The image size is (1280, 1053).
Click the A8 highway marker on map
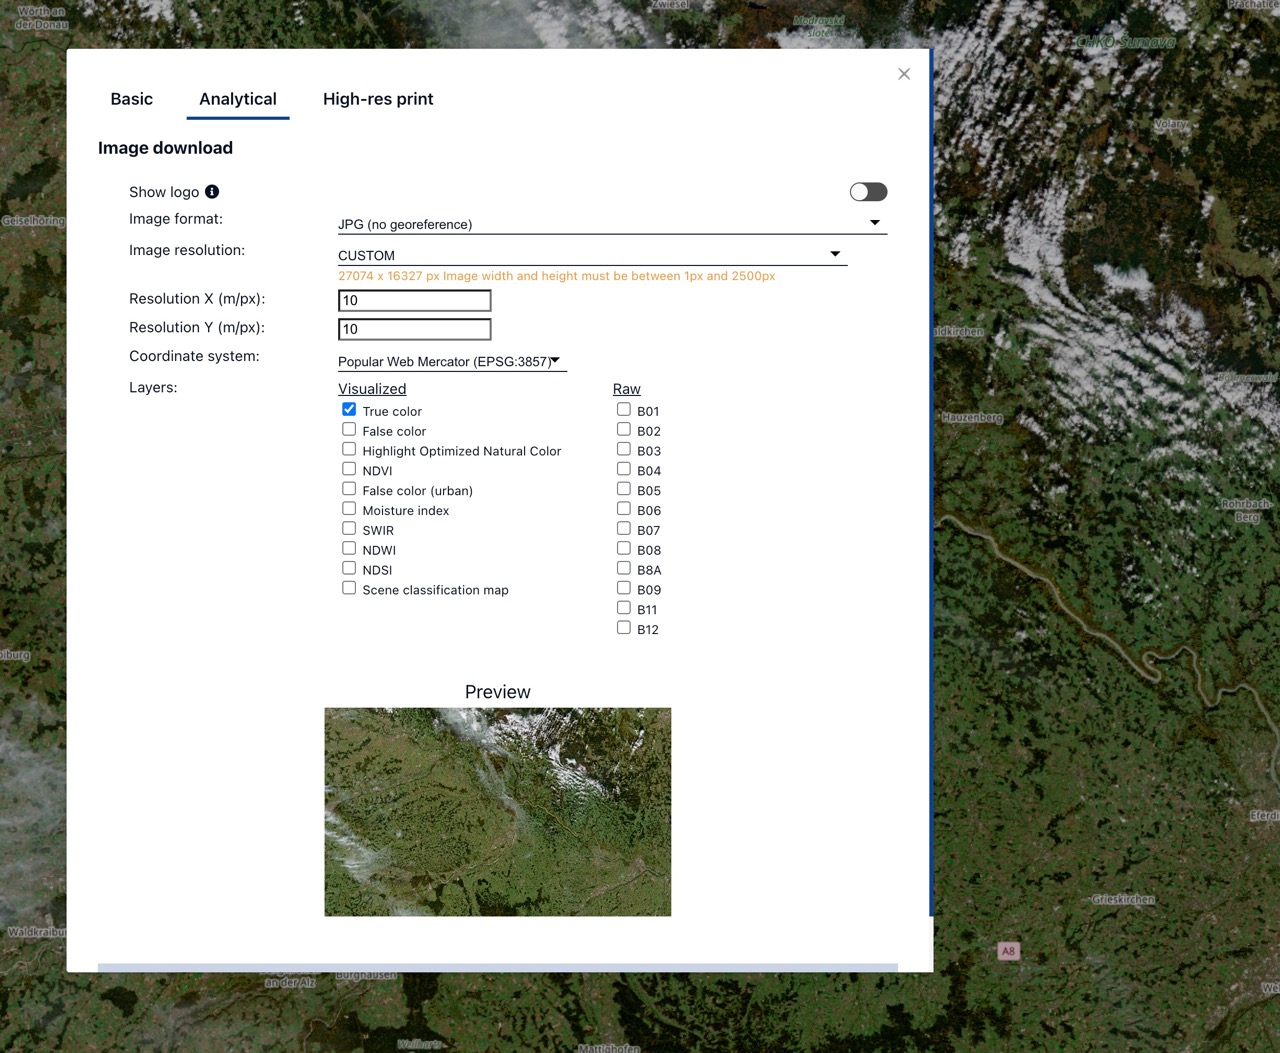[x=1008, y=951]
